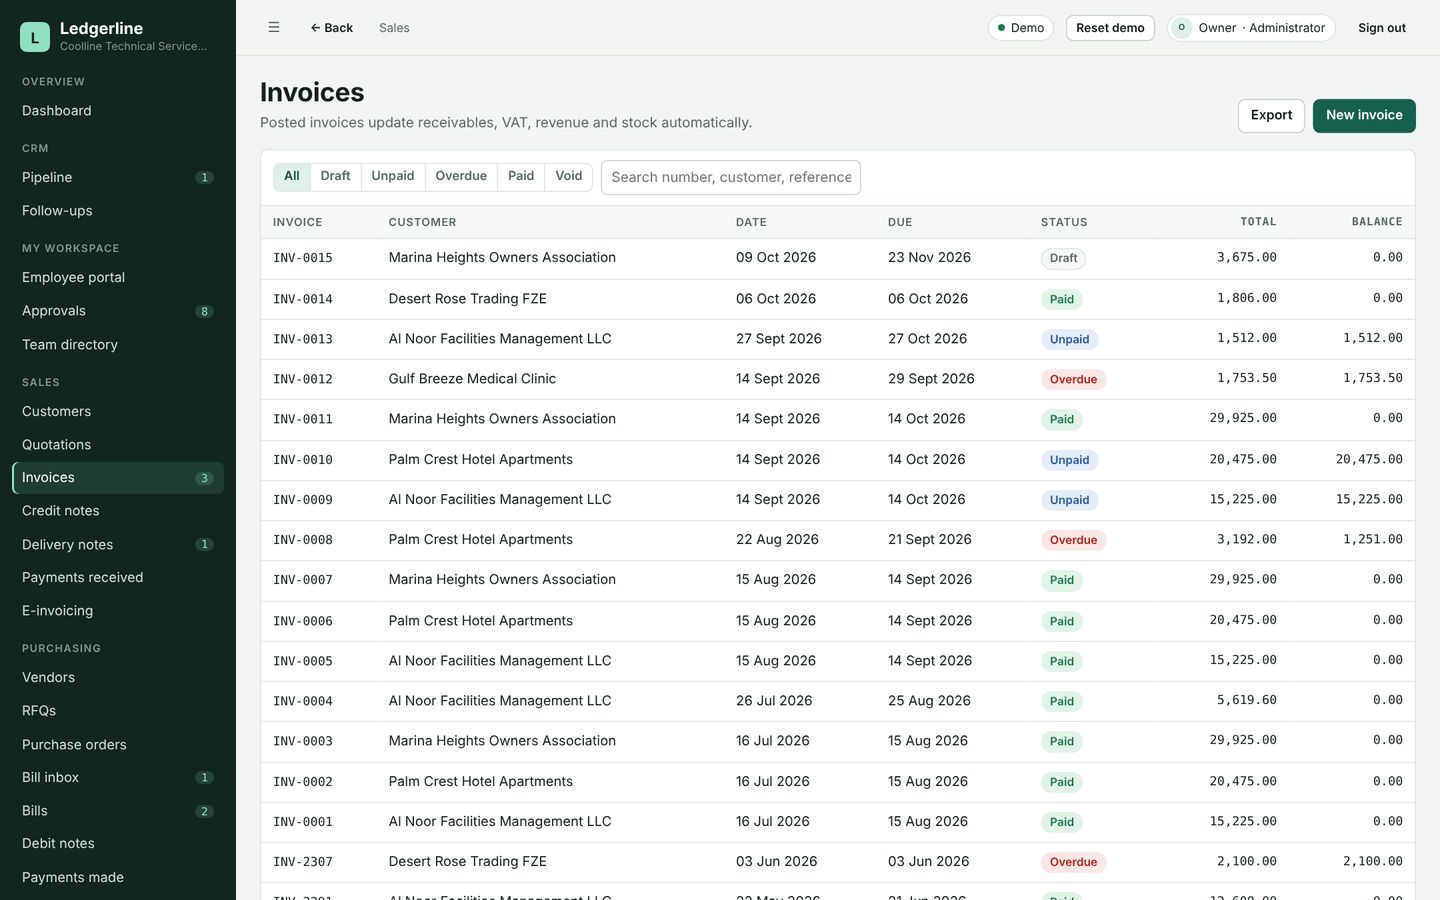Open Team directory
1440x900 pixels.
click(118, 345)
